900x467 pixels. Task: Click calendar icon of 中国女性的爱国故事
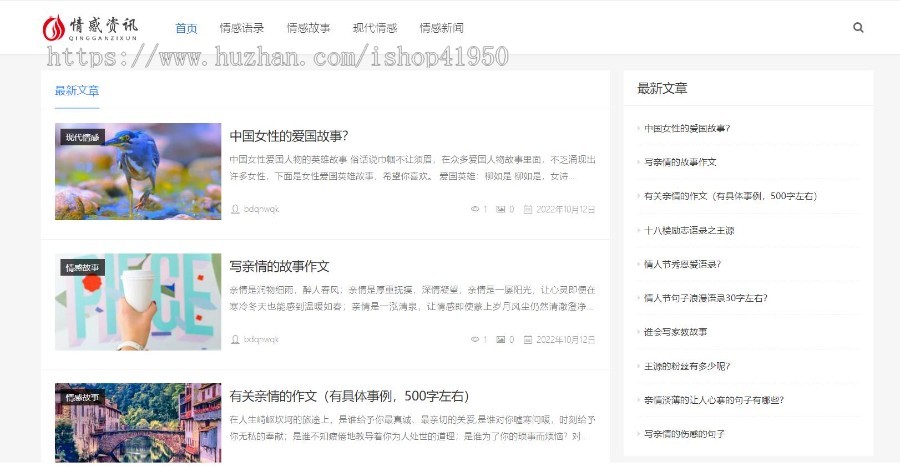[x=527, y=209]
